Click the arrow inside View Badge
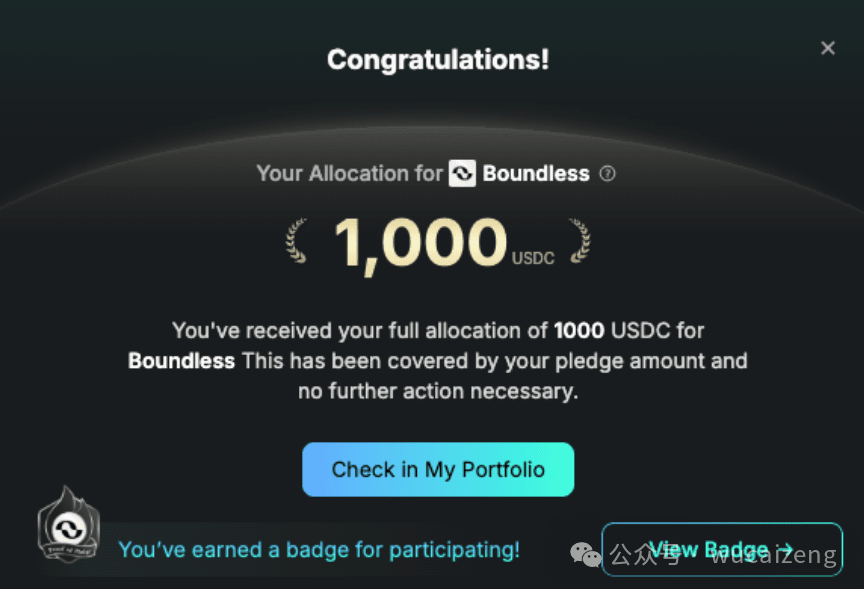The height and width of the screenshot is (589, 864). coord(784,549)
